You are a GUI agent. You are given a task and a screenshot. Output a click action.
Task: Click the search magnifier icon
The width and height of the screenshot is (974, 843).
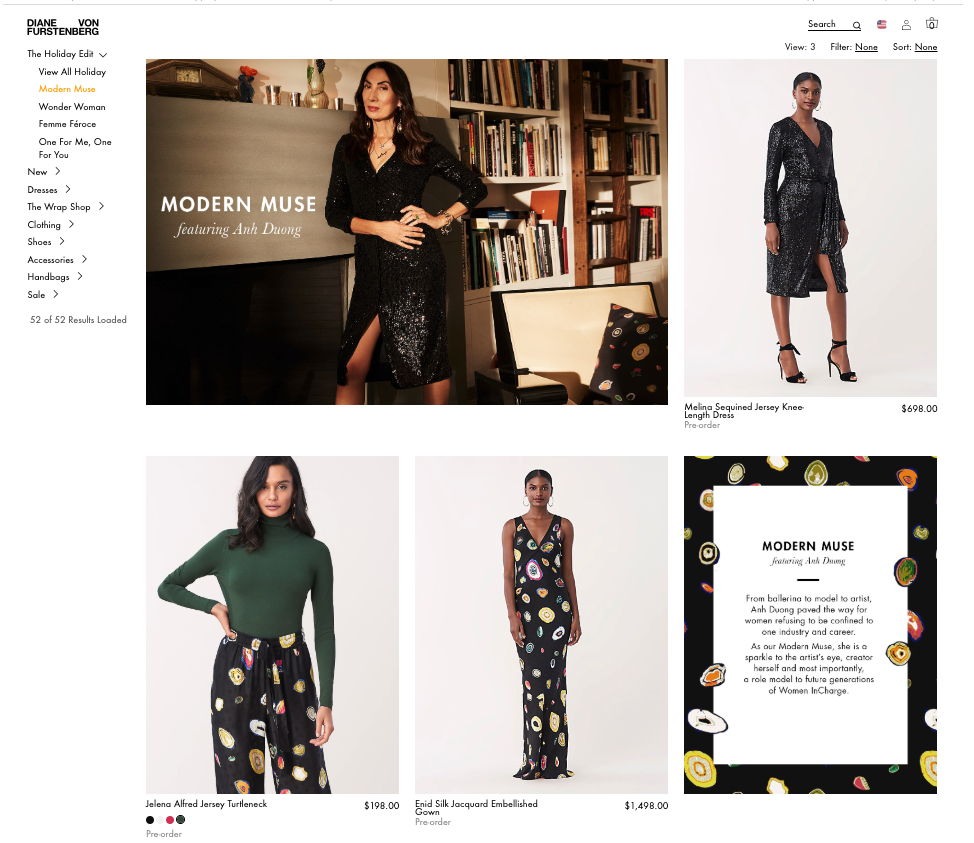coord(857,25)
